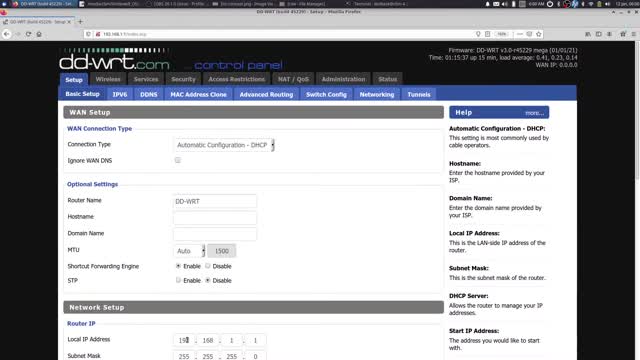Select Disable for STP
This screenshot has height=360, width=640.
coord(208,280)
